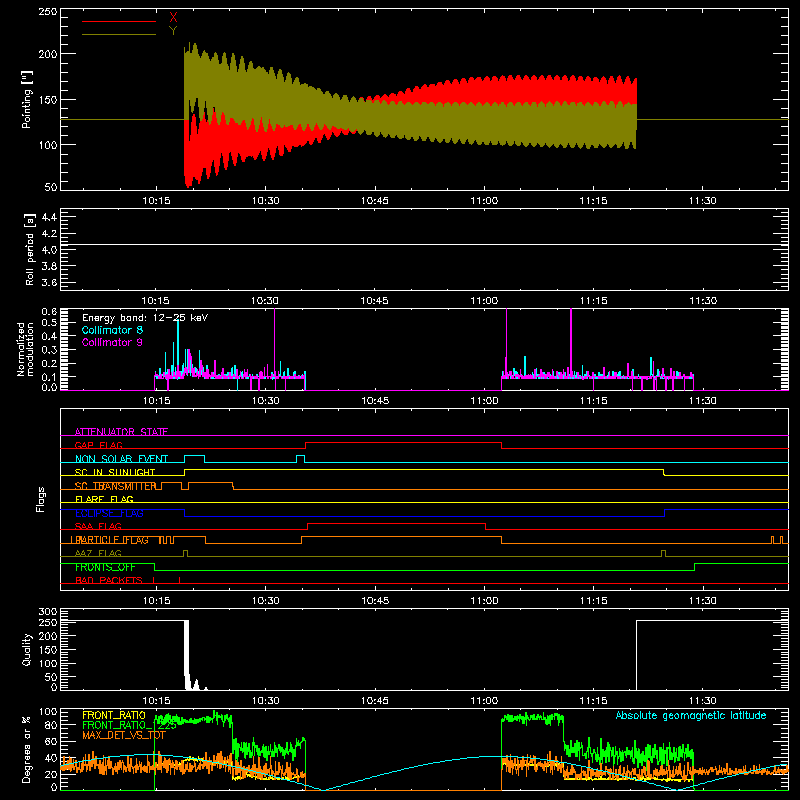Select the MAX_DET_VS_TOT legend entry
800x800 pixels.
click(123, 735)
